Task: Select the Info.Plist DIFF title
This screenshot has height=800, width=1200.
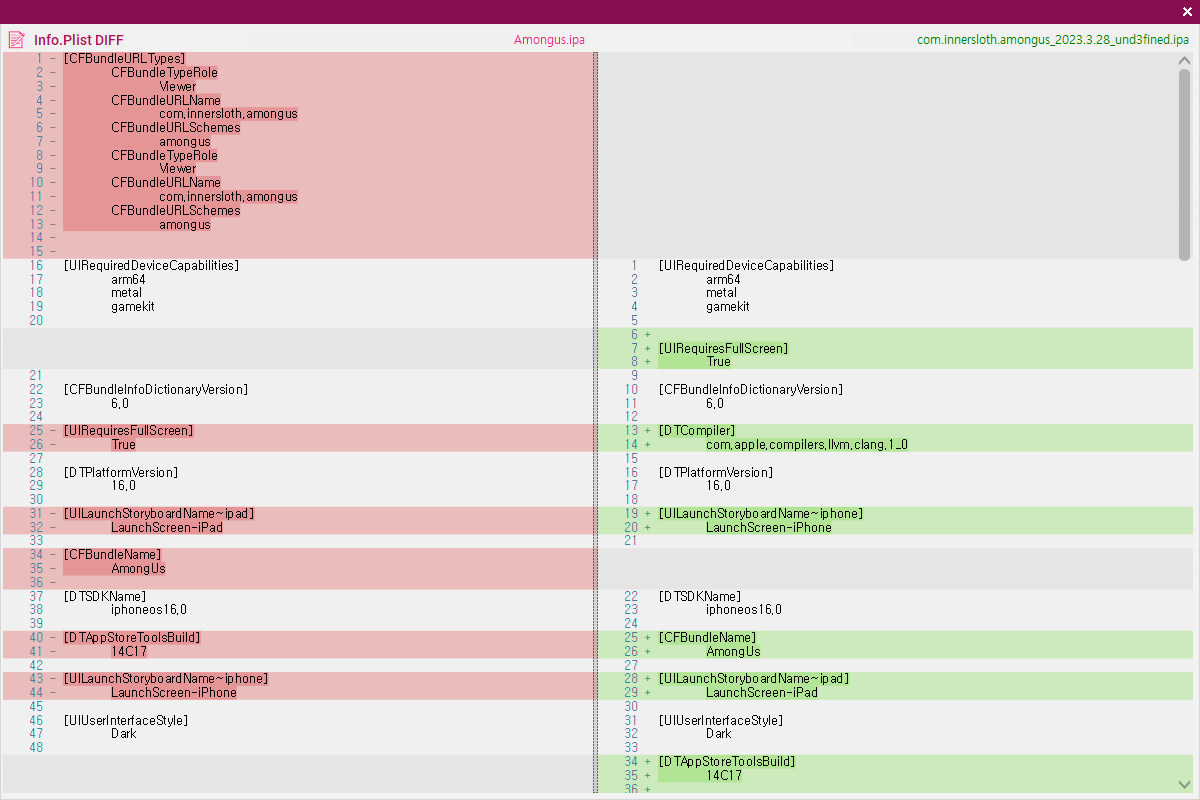Action: (79, 40)
